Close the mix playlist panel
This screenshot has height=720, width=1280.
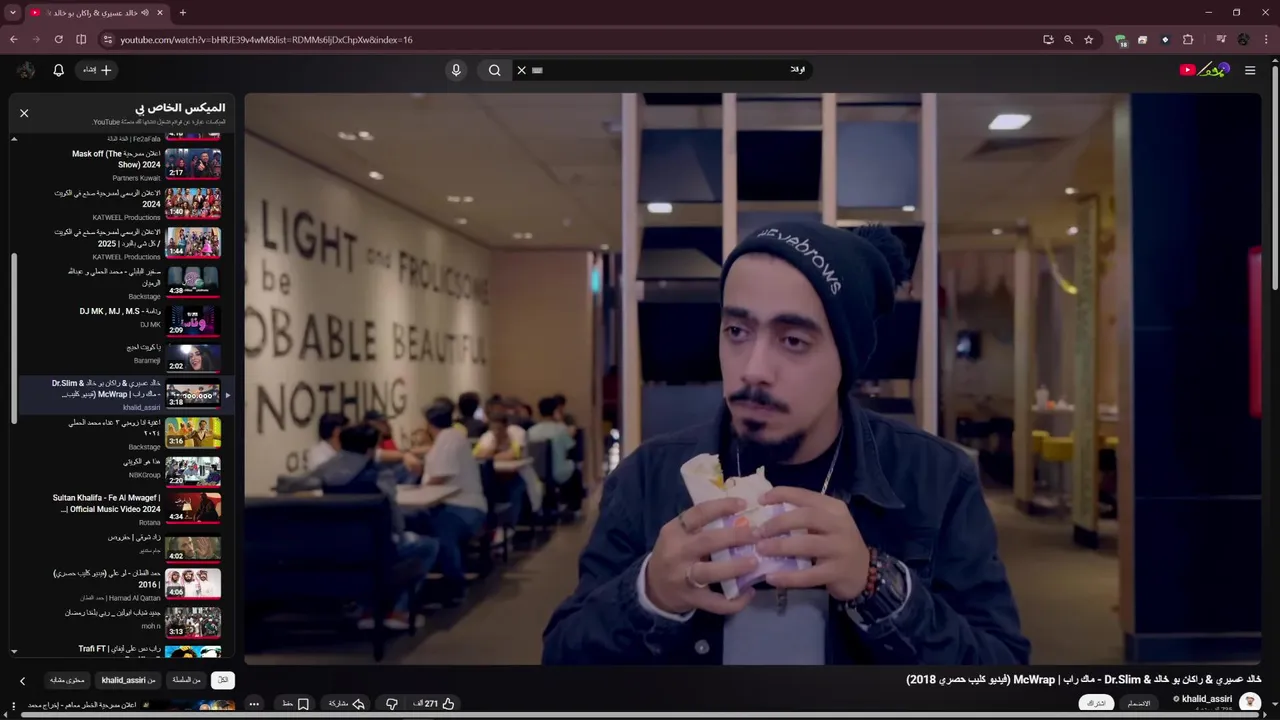pos(24,113)
